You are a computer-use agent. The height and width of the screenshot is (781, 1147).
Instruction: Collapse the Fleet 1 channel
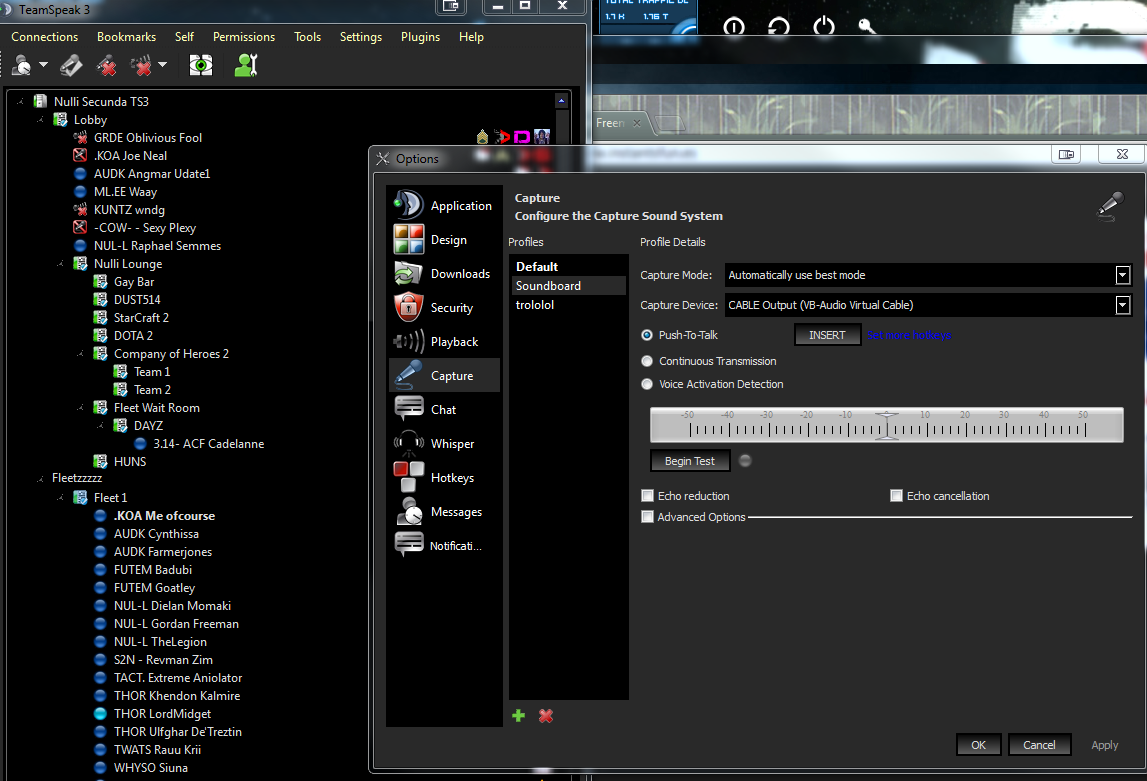pyautogui.click(x=61, y=498)
